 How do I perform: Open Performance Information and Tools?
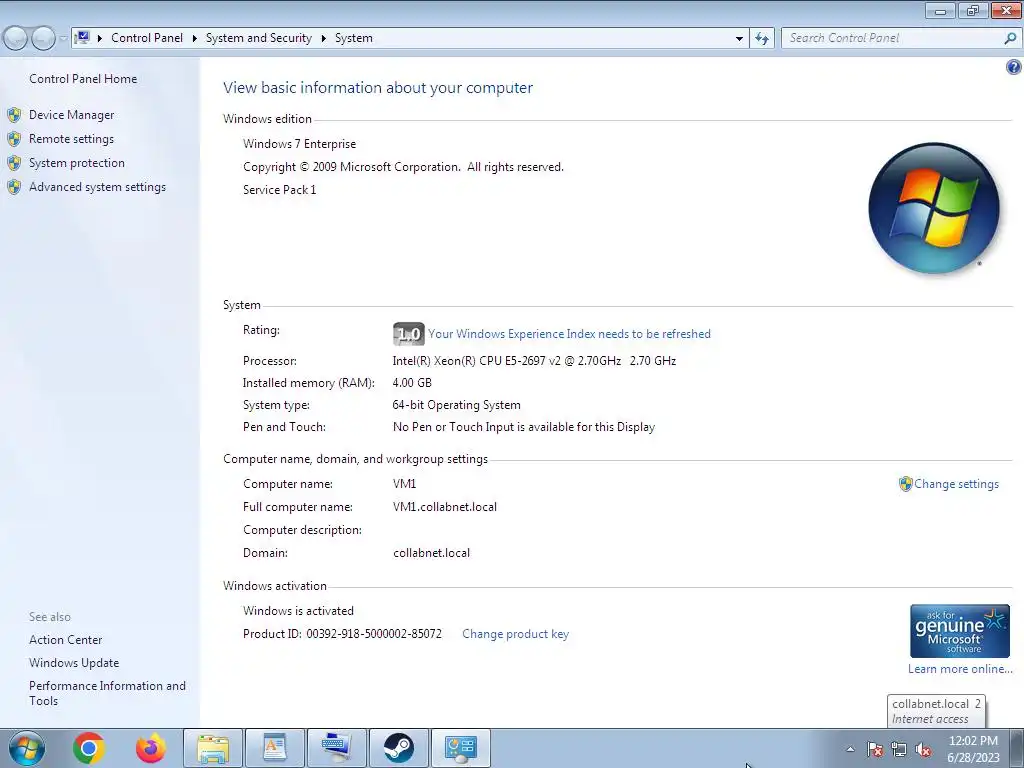(x=107, y=694)
